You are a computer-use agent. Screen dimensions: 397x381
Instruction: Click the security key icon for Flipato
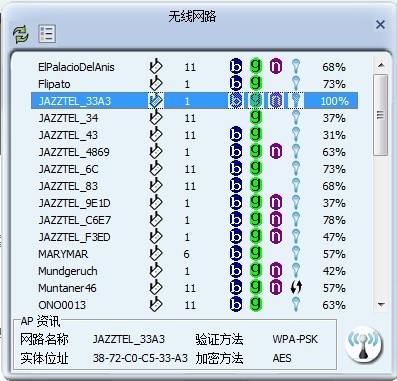(296, 83)
